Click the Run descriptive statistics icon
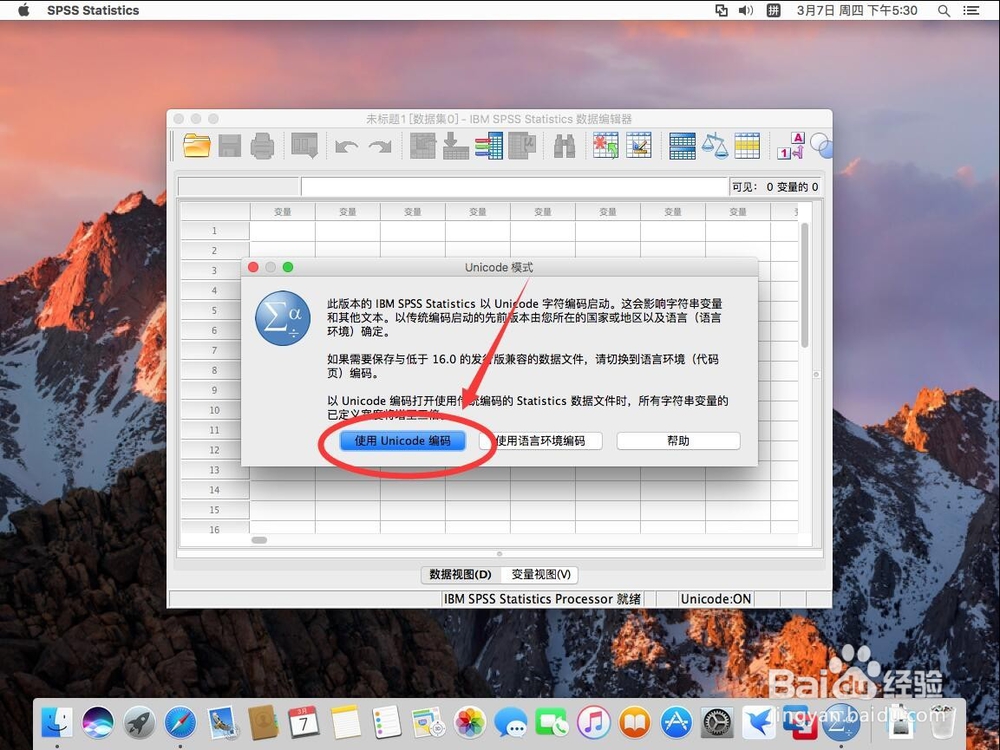This screenshot has height=750, width=1000. click(522, 146)
